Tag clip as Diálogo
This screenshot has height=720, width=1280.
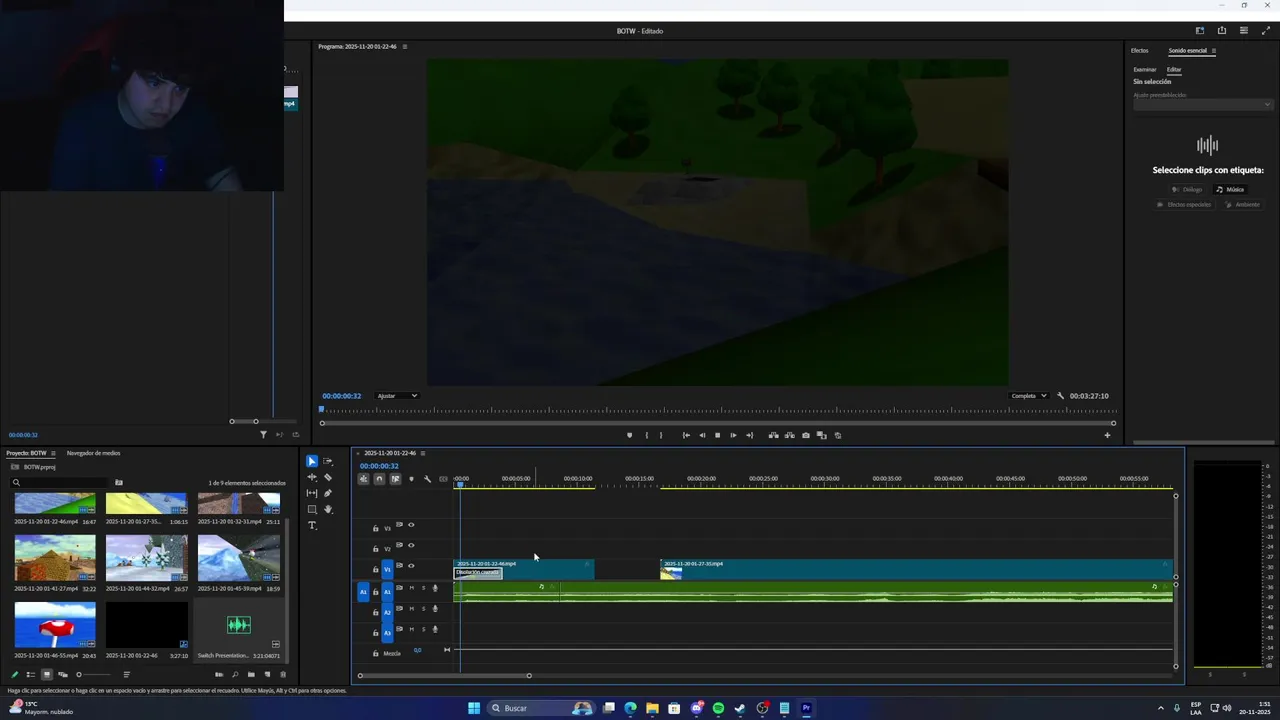pos(1187,189)
